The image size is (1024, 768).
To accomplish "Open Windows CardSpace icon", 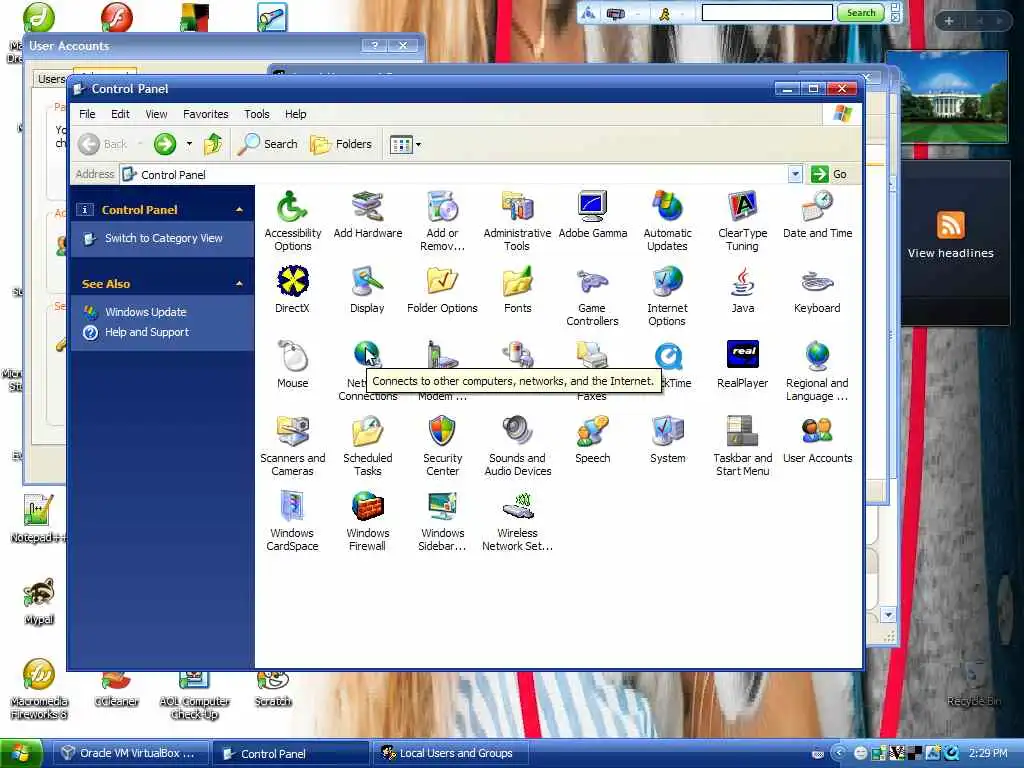I will point(292,521).
